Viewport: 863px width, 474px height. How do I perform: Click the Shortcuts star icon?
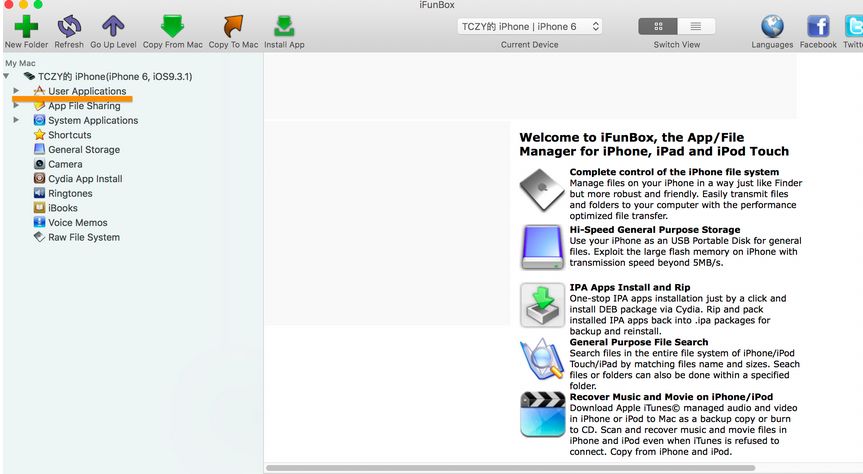[39, 134]
